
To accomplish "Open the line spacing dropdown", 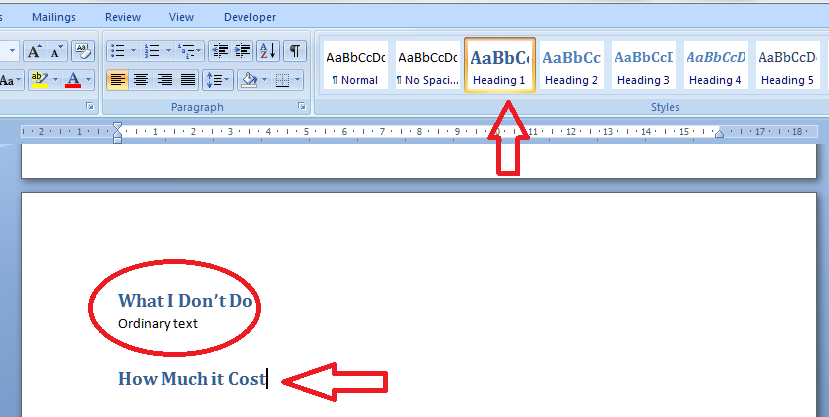I will coord(216,80).
